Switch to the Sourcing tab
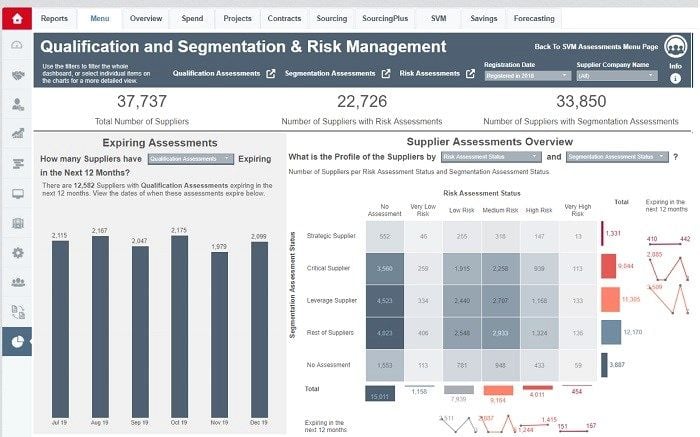The height and width of the screenshot is (437, 700). pyautogui.click(x=332, y=18)
